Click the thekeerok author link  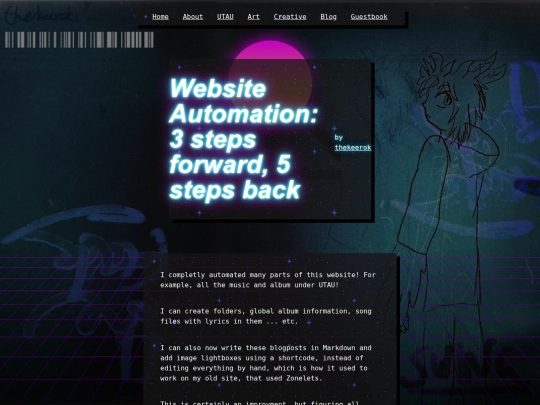pyautogui.click(x=353, y=147)
